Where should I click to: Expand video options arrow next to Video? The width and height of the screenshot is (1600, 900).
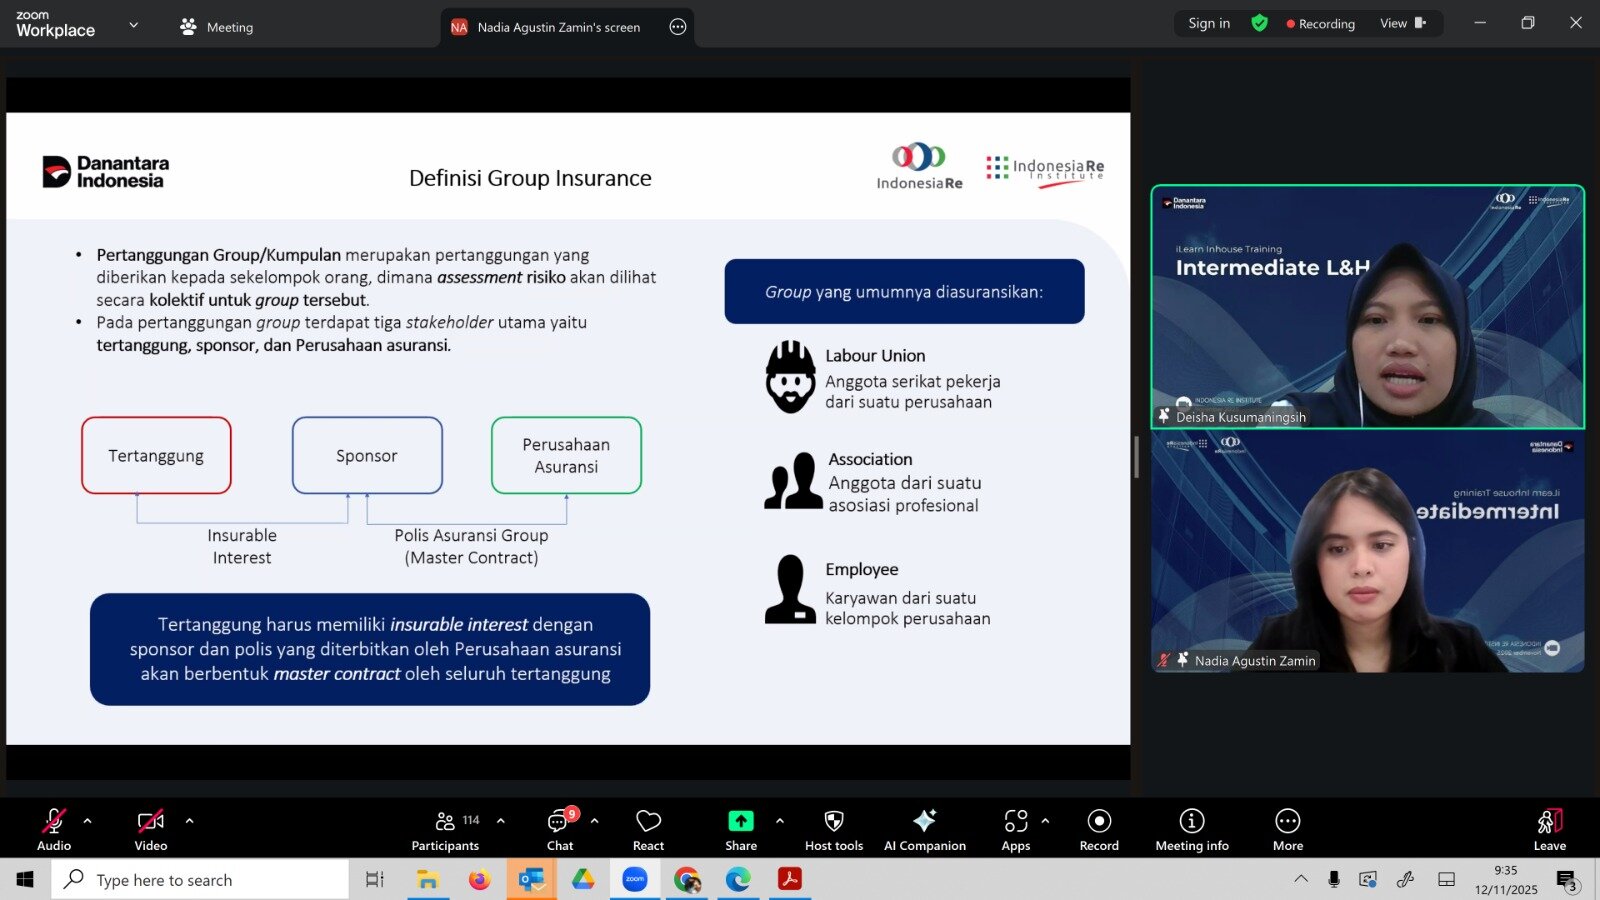[x=190, y=821]
